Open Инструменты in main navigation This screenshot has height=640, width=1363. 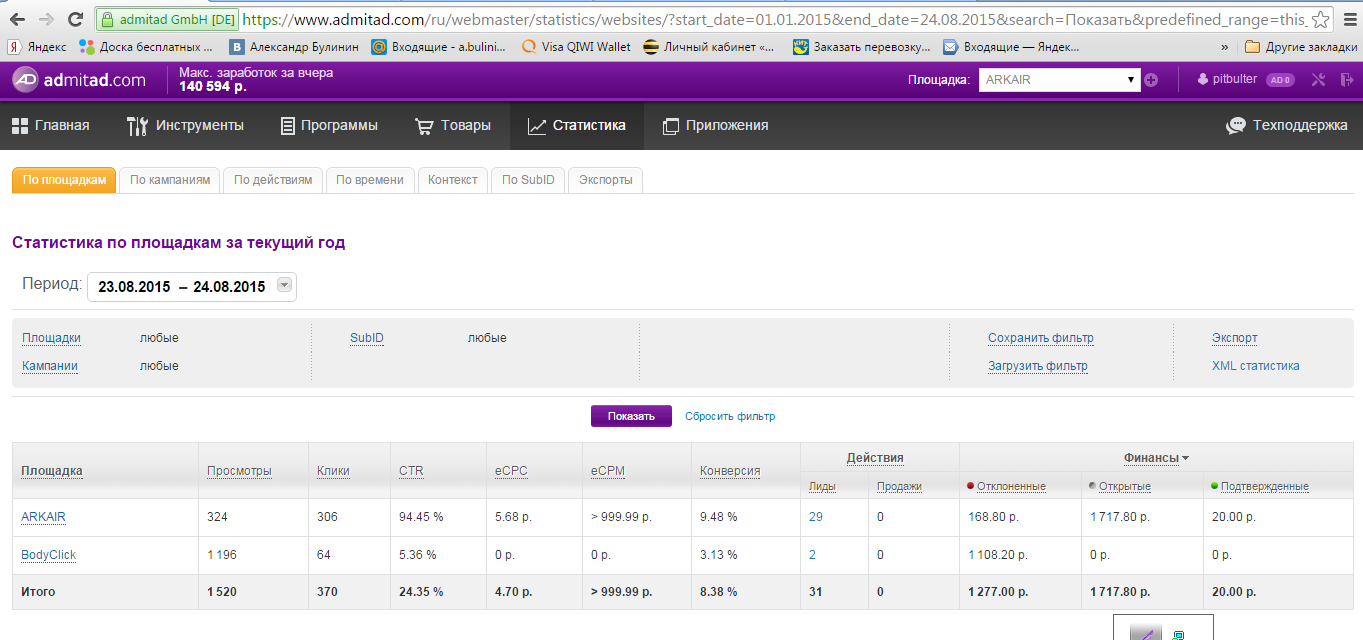click(x=185, y=125)
